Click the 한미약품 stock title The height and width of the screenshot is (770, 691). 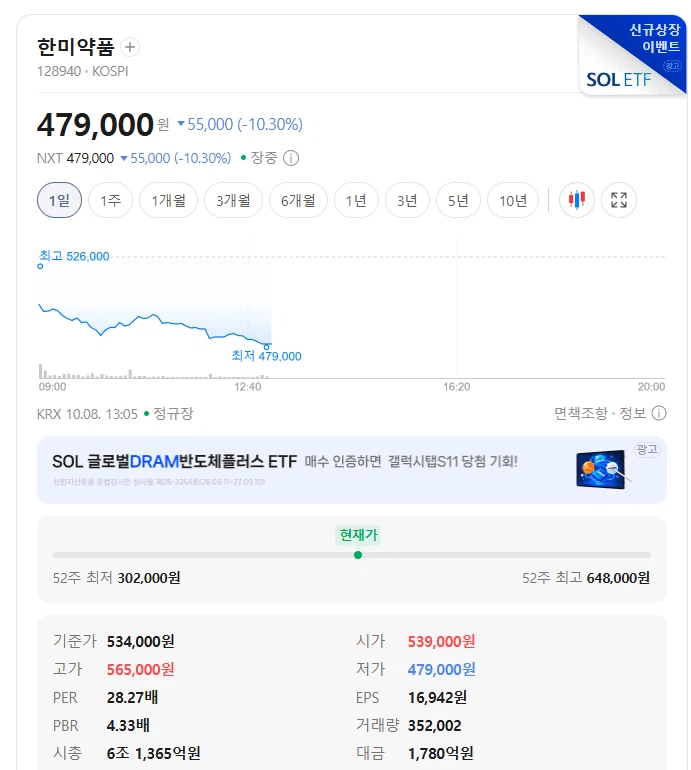pos(76,47)
